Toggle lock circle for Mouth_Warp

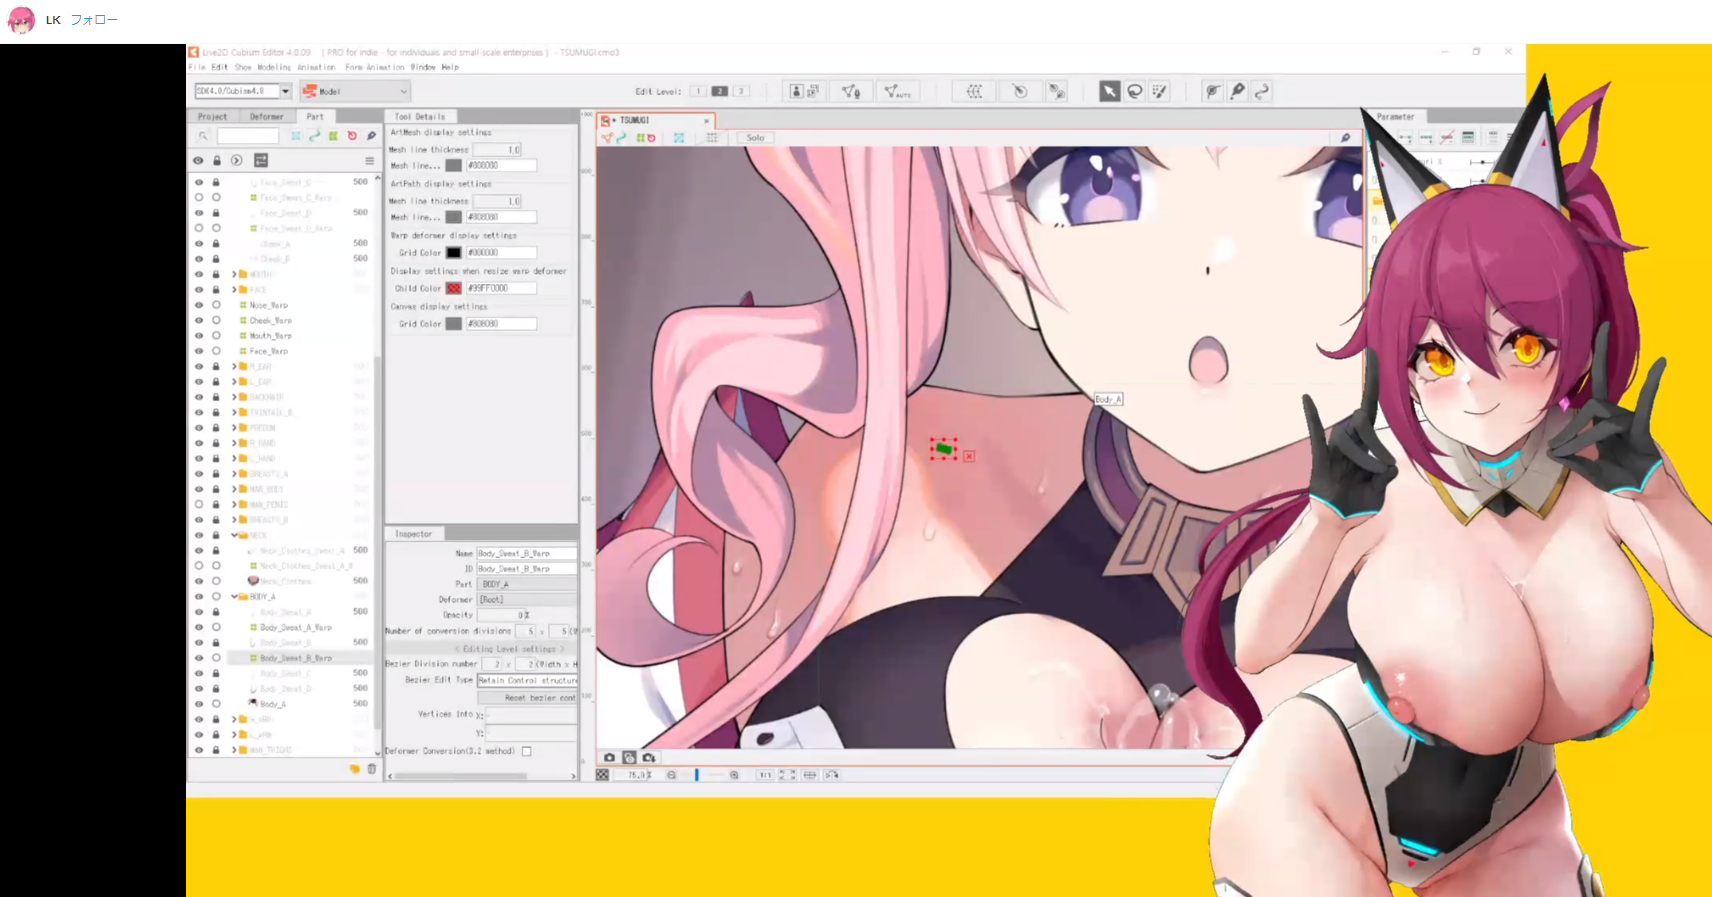coord(216,336)
